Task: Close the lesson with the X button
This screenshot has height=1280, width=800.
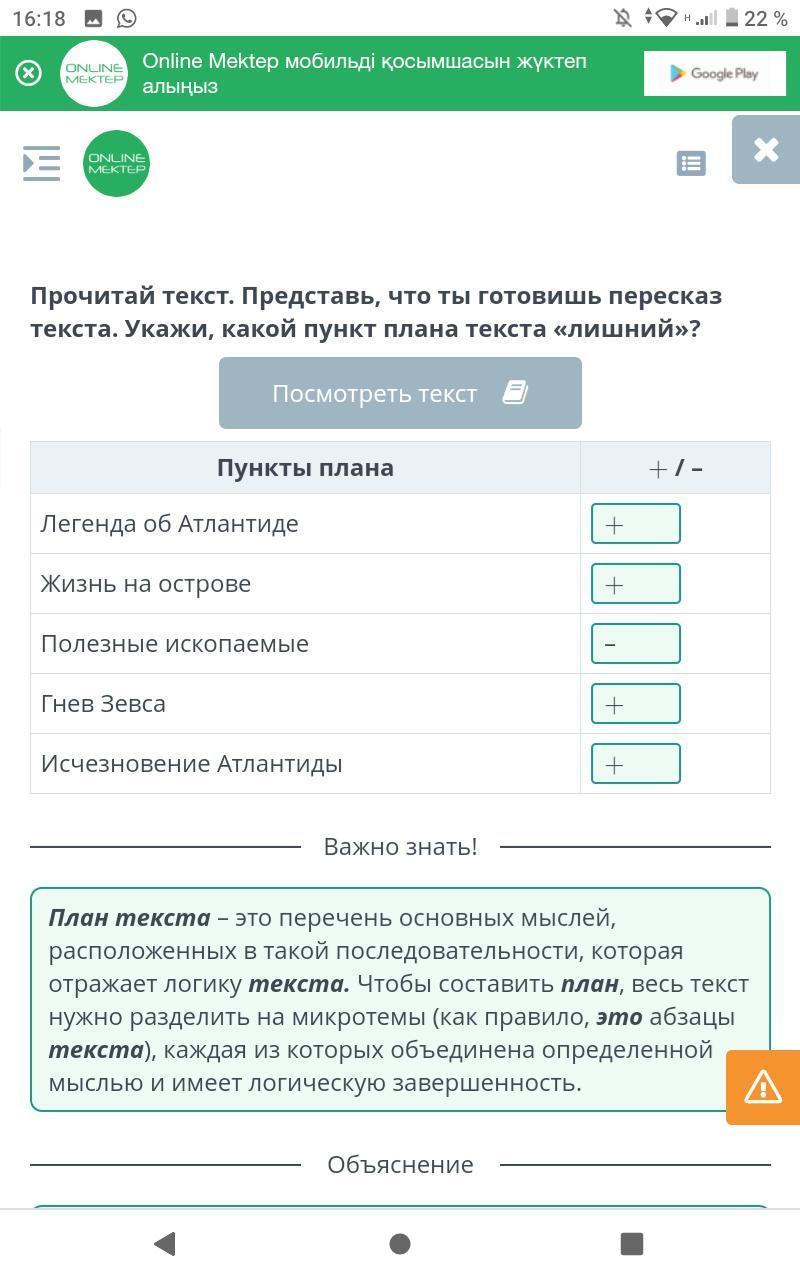Action: tap(766, 150)
